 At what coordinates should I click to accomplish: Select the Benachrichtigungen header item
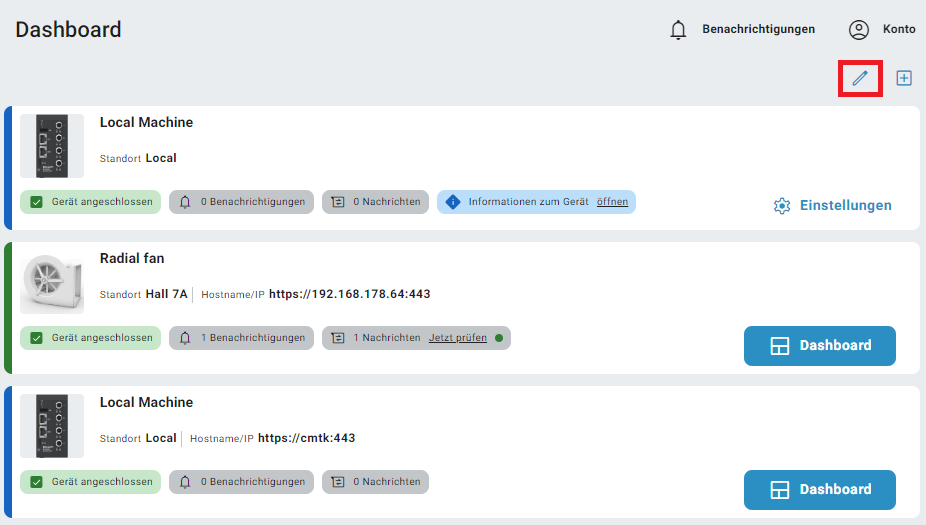[x=758, y=30]
